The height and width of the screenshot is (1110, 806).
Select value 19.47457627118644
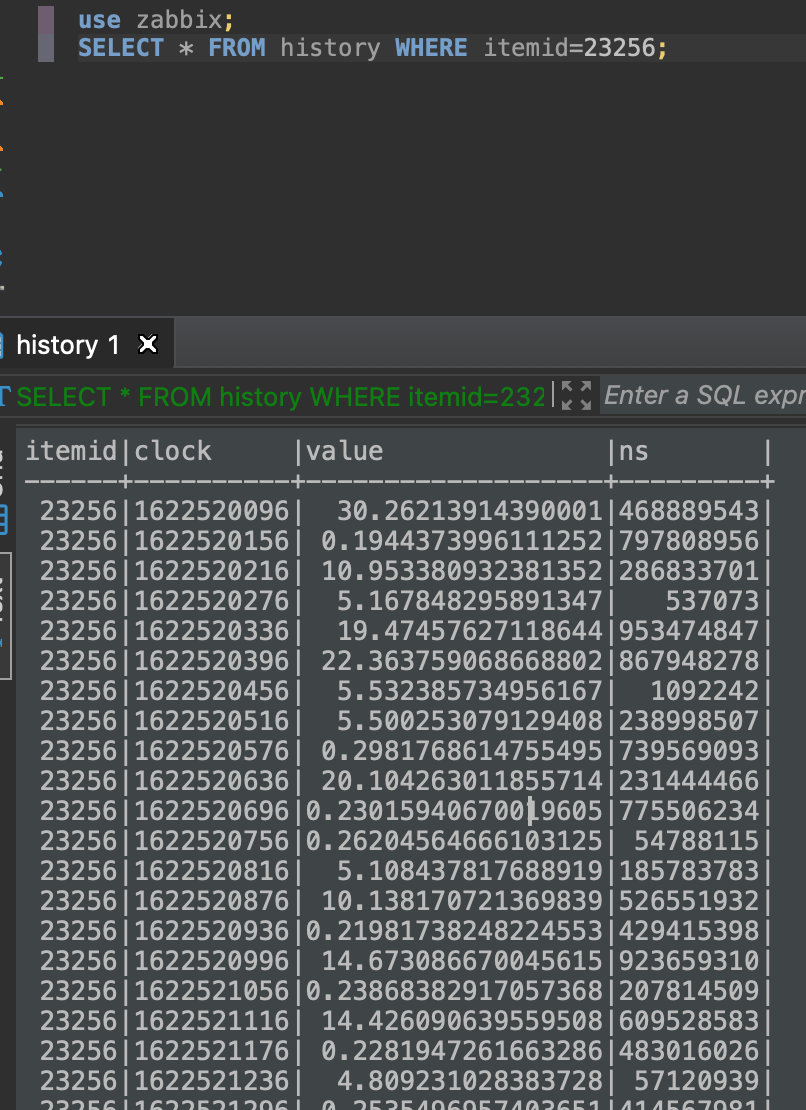469,631
